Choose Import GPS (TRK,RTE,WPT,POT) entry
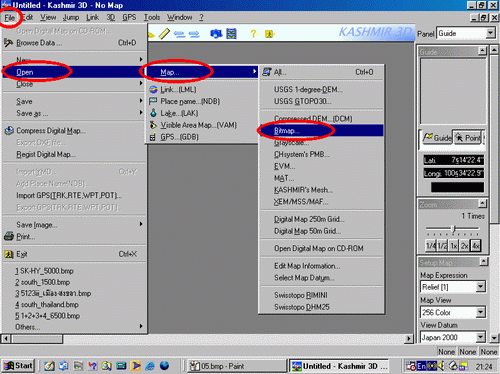The image size is (500, 374). coord(74,195)
